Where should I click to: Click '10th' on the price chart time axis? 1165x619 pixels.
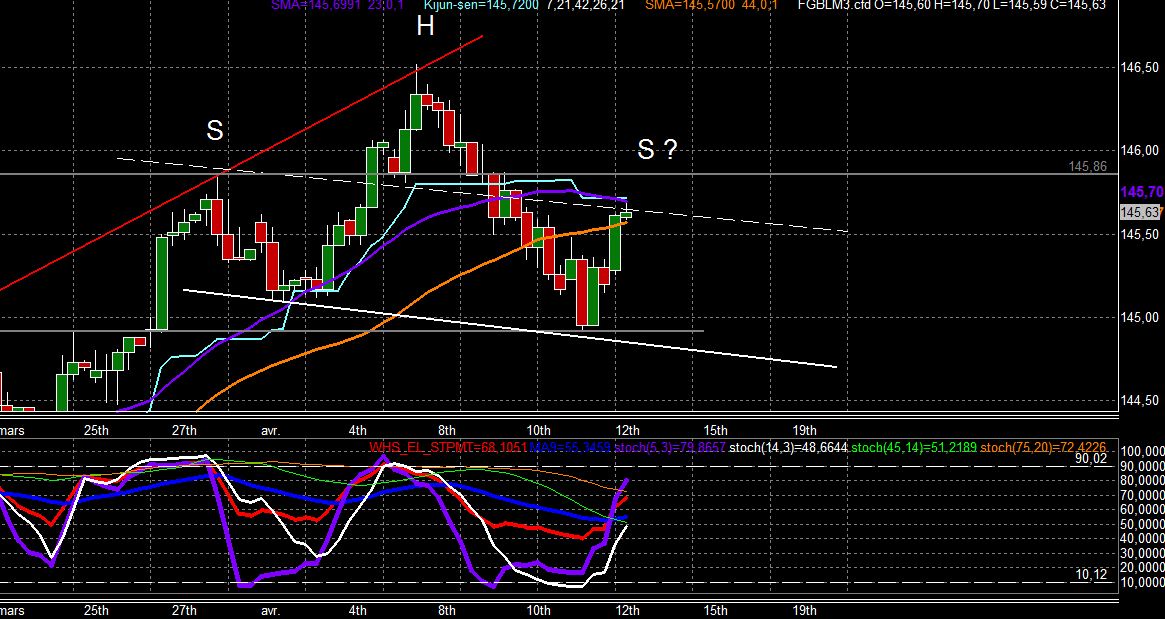pos(539,430)
